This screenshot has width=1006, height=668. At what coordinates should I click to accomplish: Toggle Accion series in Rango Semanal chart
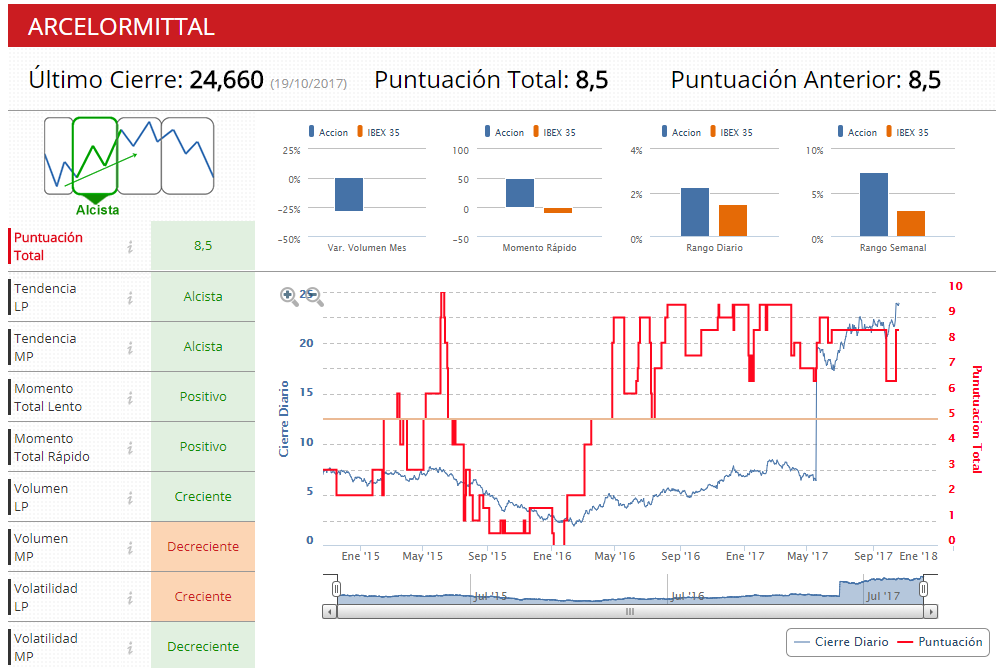coord(857,132)
